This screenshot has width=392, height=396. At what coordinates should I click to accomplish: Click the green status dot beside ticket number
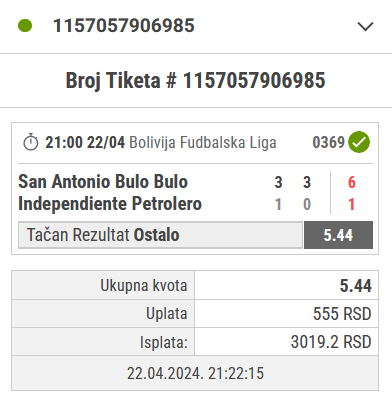(25, 26)
